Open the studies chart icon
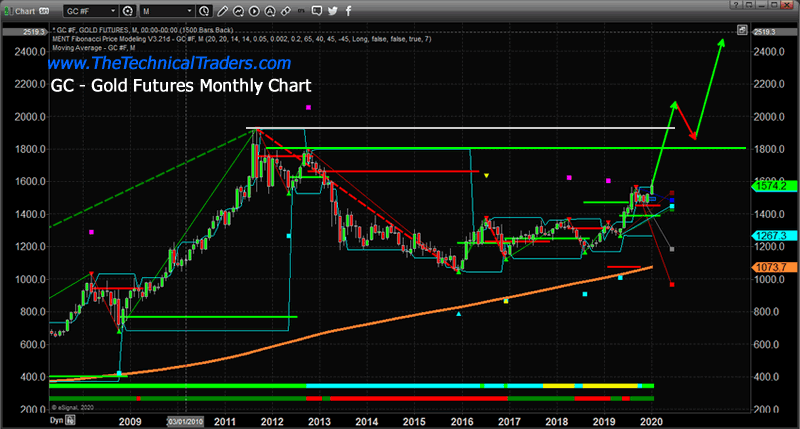This screenshot has height=429, width=800. pyautogui.click(x=239, y=11)
